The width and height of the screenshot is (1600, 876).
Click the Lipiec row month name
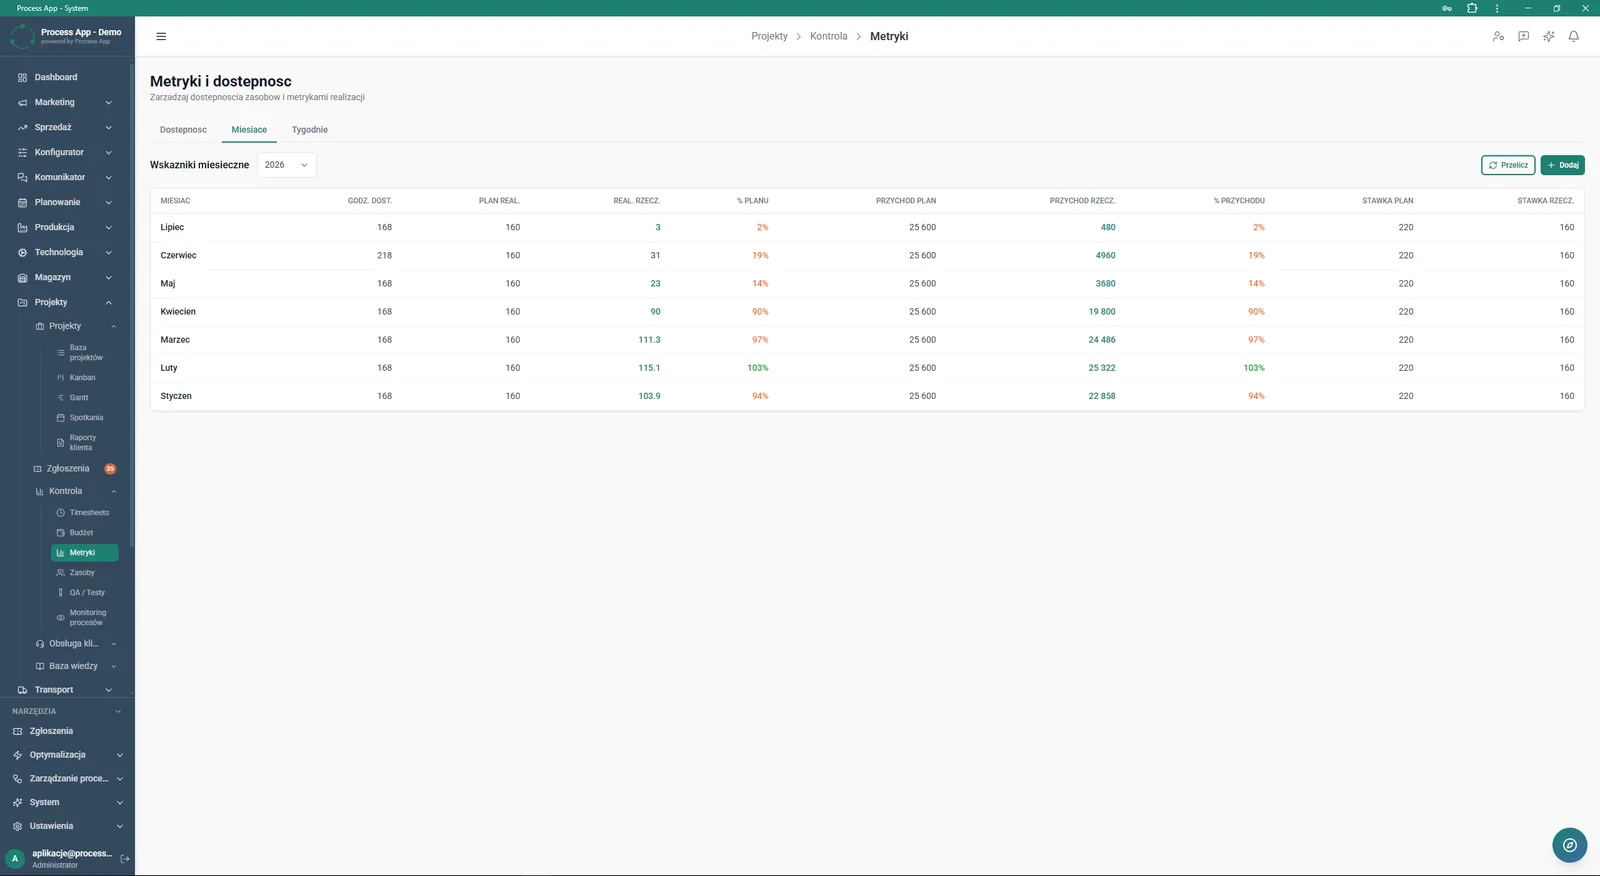(x=172, y=227)
